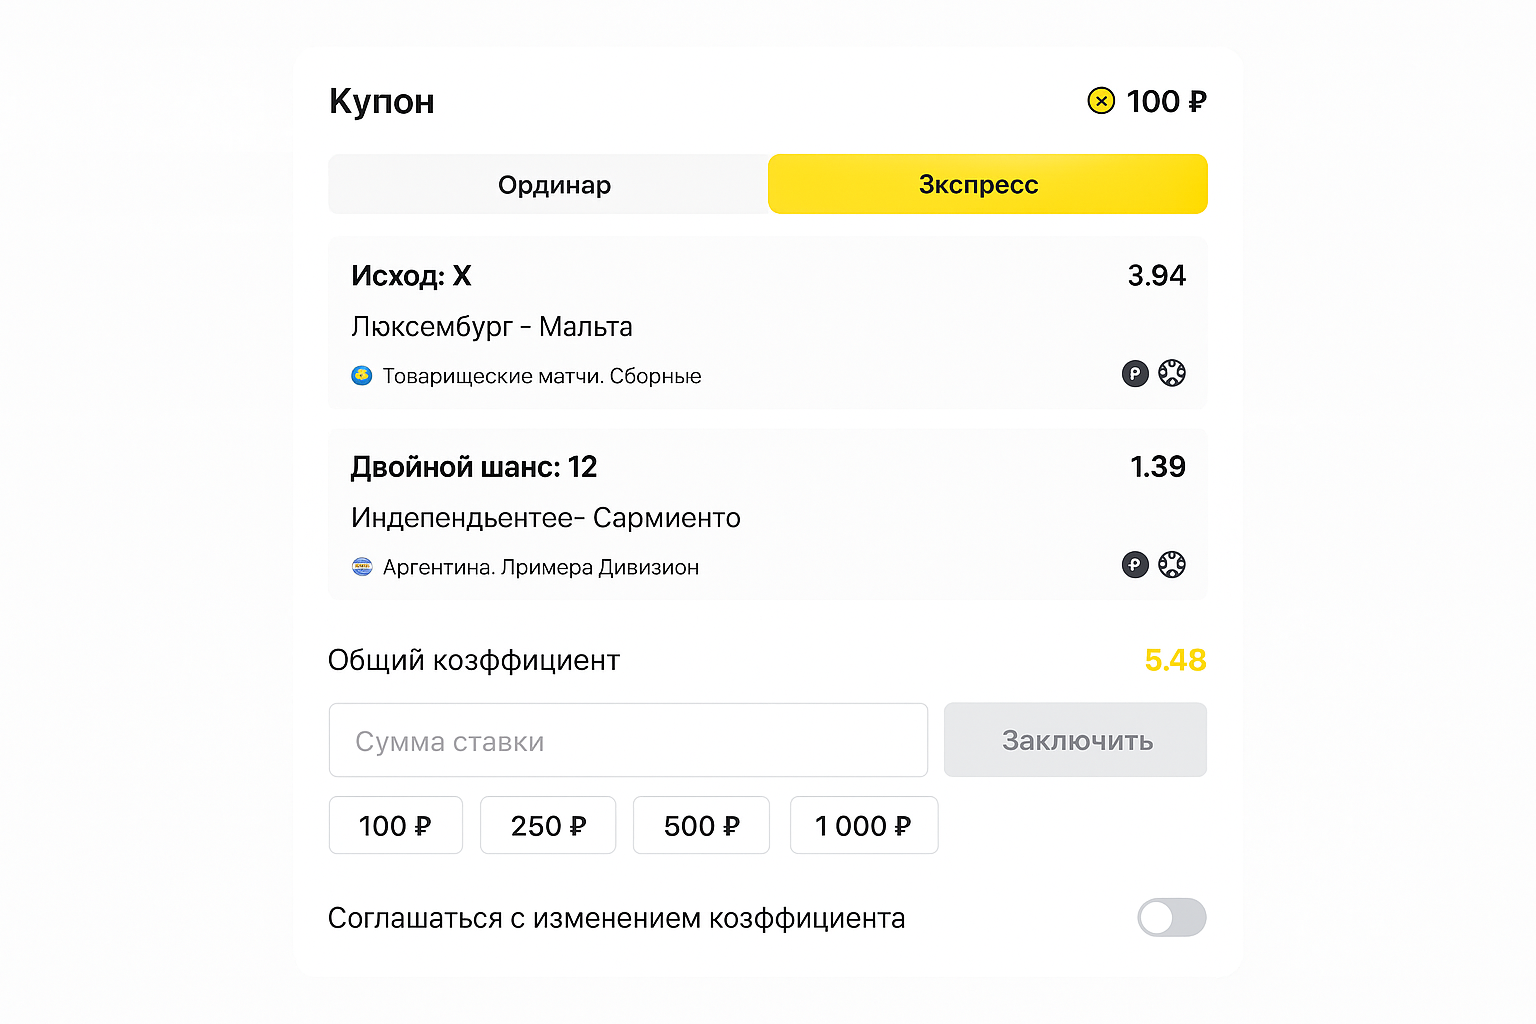Pick the 250 ₽ quick stake amount
The width and height of the screenshot is (1536, 1024).
coord(548,825)
